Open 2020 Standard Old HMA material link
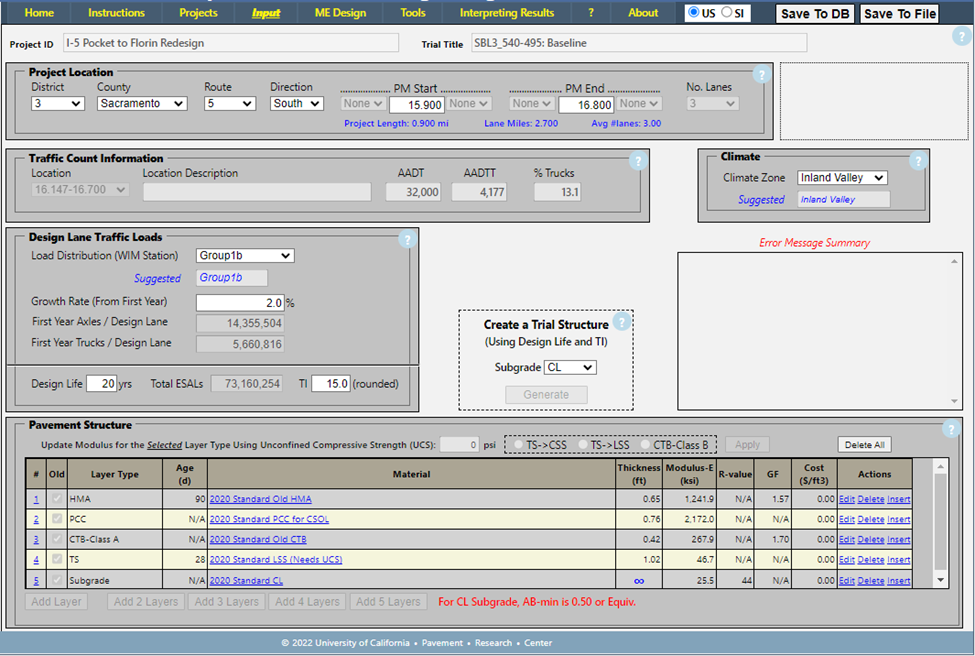This screenshot has height=656, width=975. pyautogui.click(x=260, y=499)
